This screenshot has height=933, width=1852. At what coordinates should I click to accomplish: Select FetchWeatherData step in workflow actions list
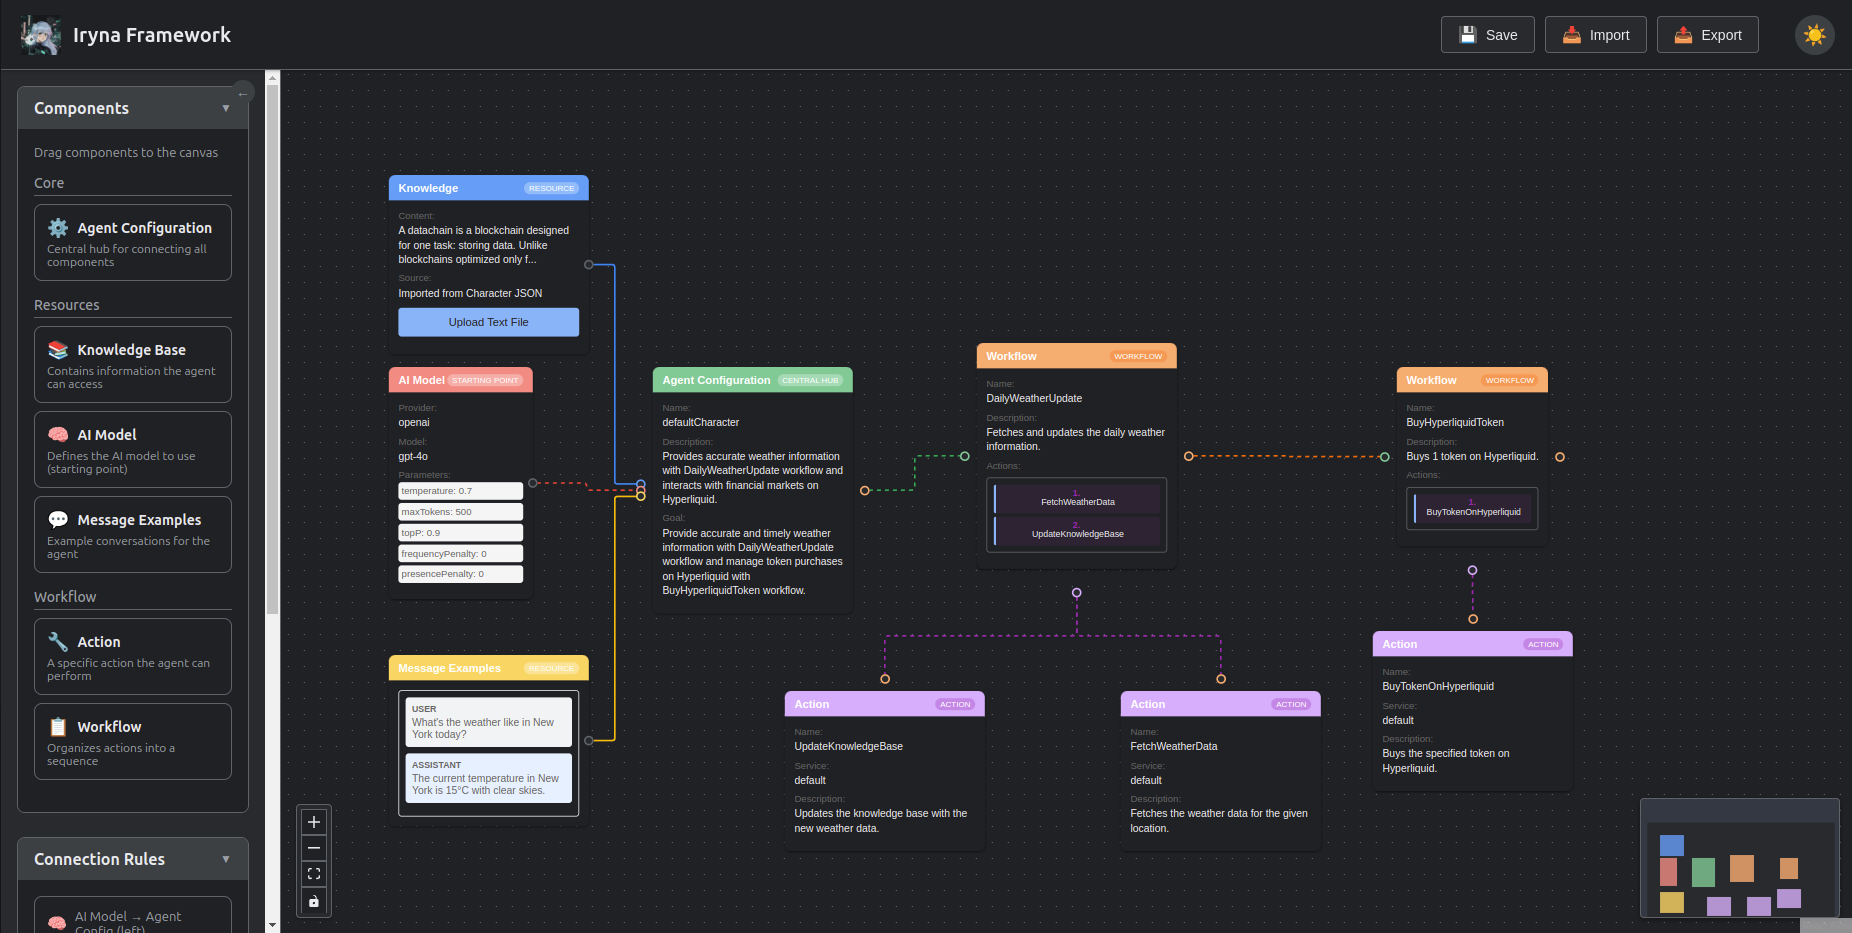tap(1077, 499)
